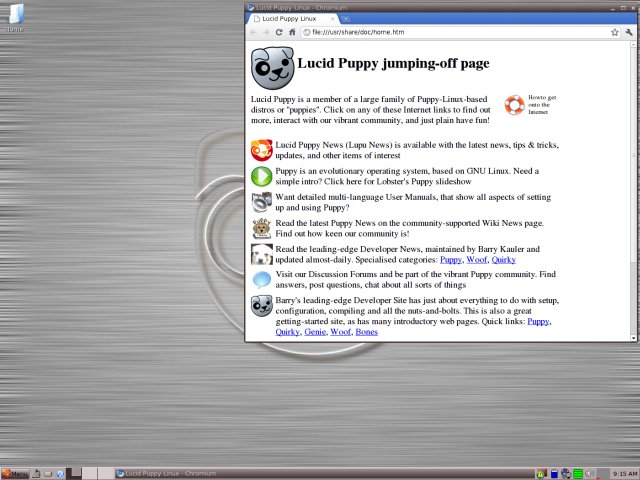Viewport: 640px width, 480px height.
Task: Open the Bones quick link
Action: [367, 332]
